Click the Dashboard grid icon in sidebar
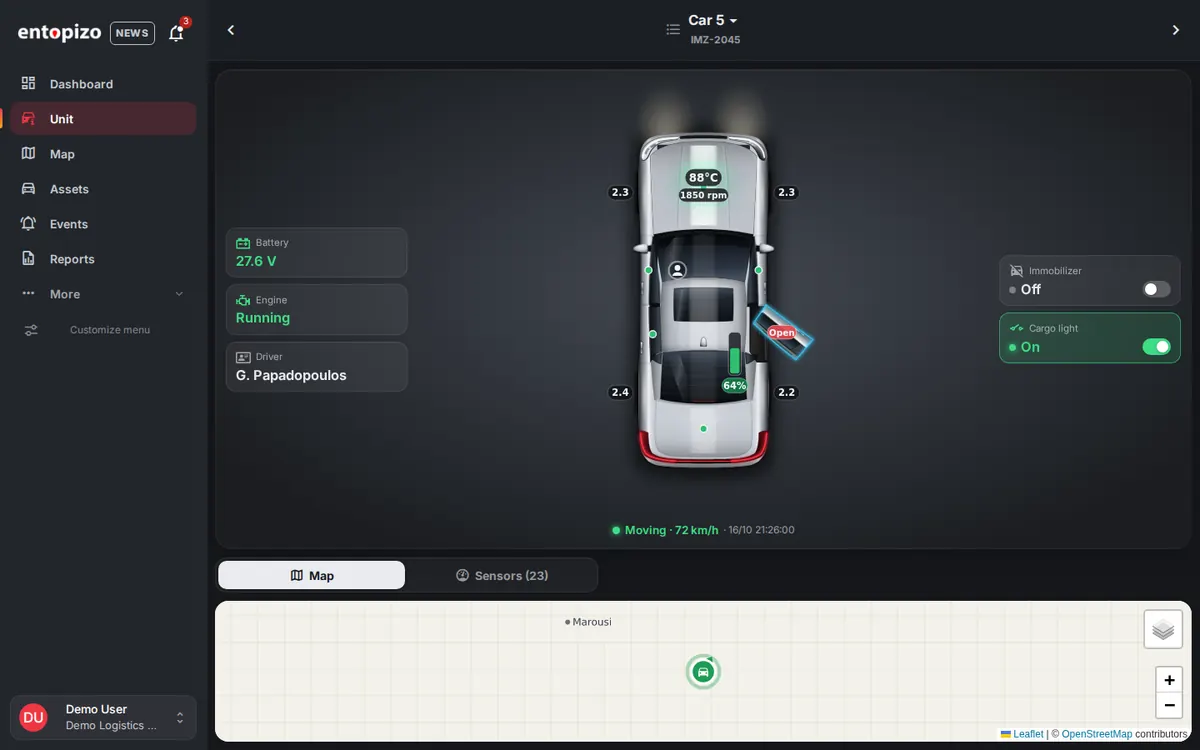Viewport: 1200px width, 750px height. pyautogui.click(x=28, y=84)
